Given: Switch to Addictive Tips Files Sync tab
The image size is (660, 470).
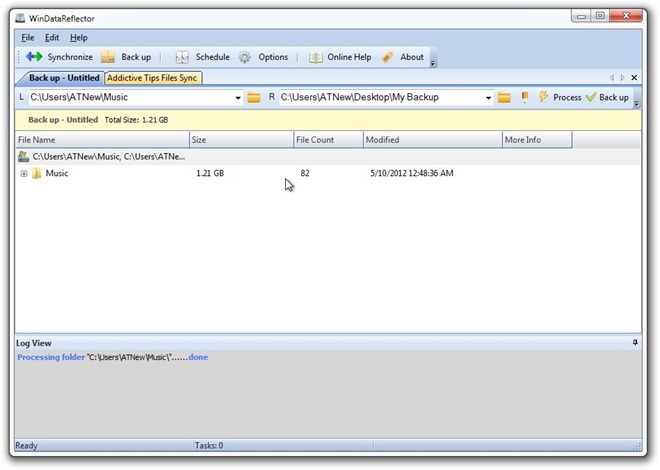Looking at the screenshot, I should (152, 78).
